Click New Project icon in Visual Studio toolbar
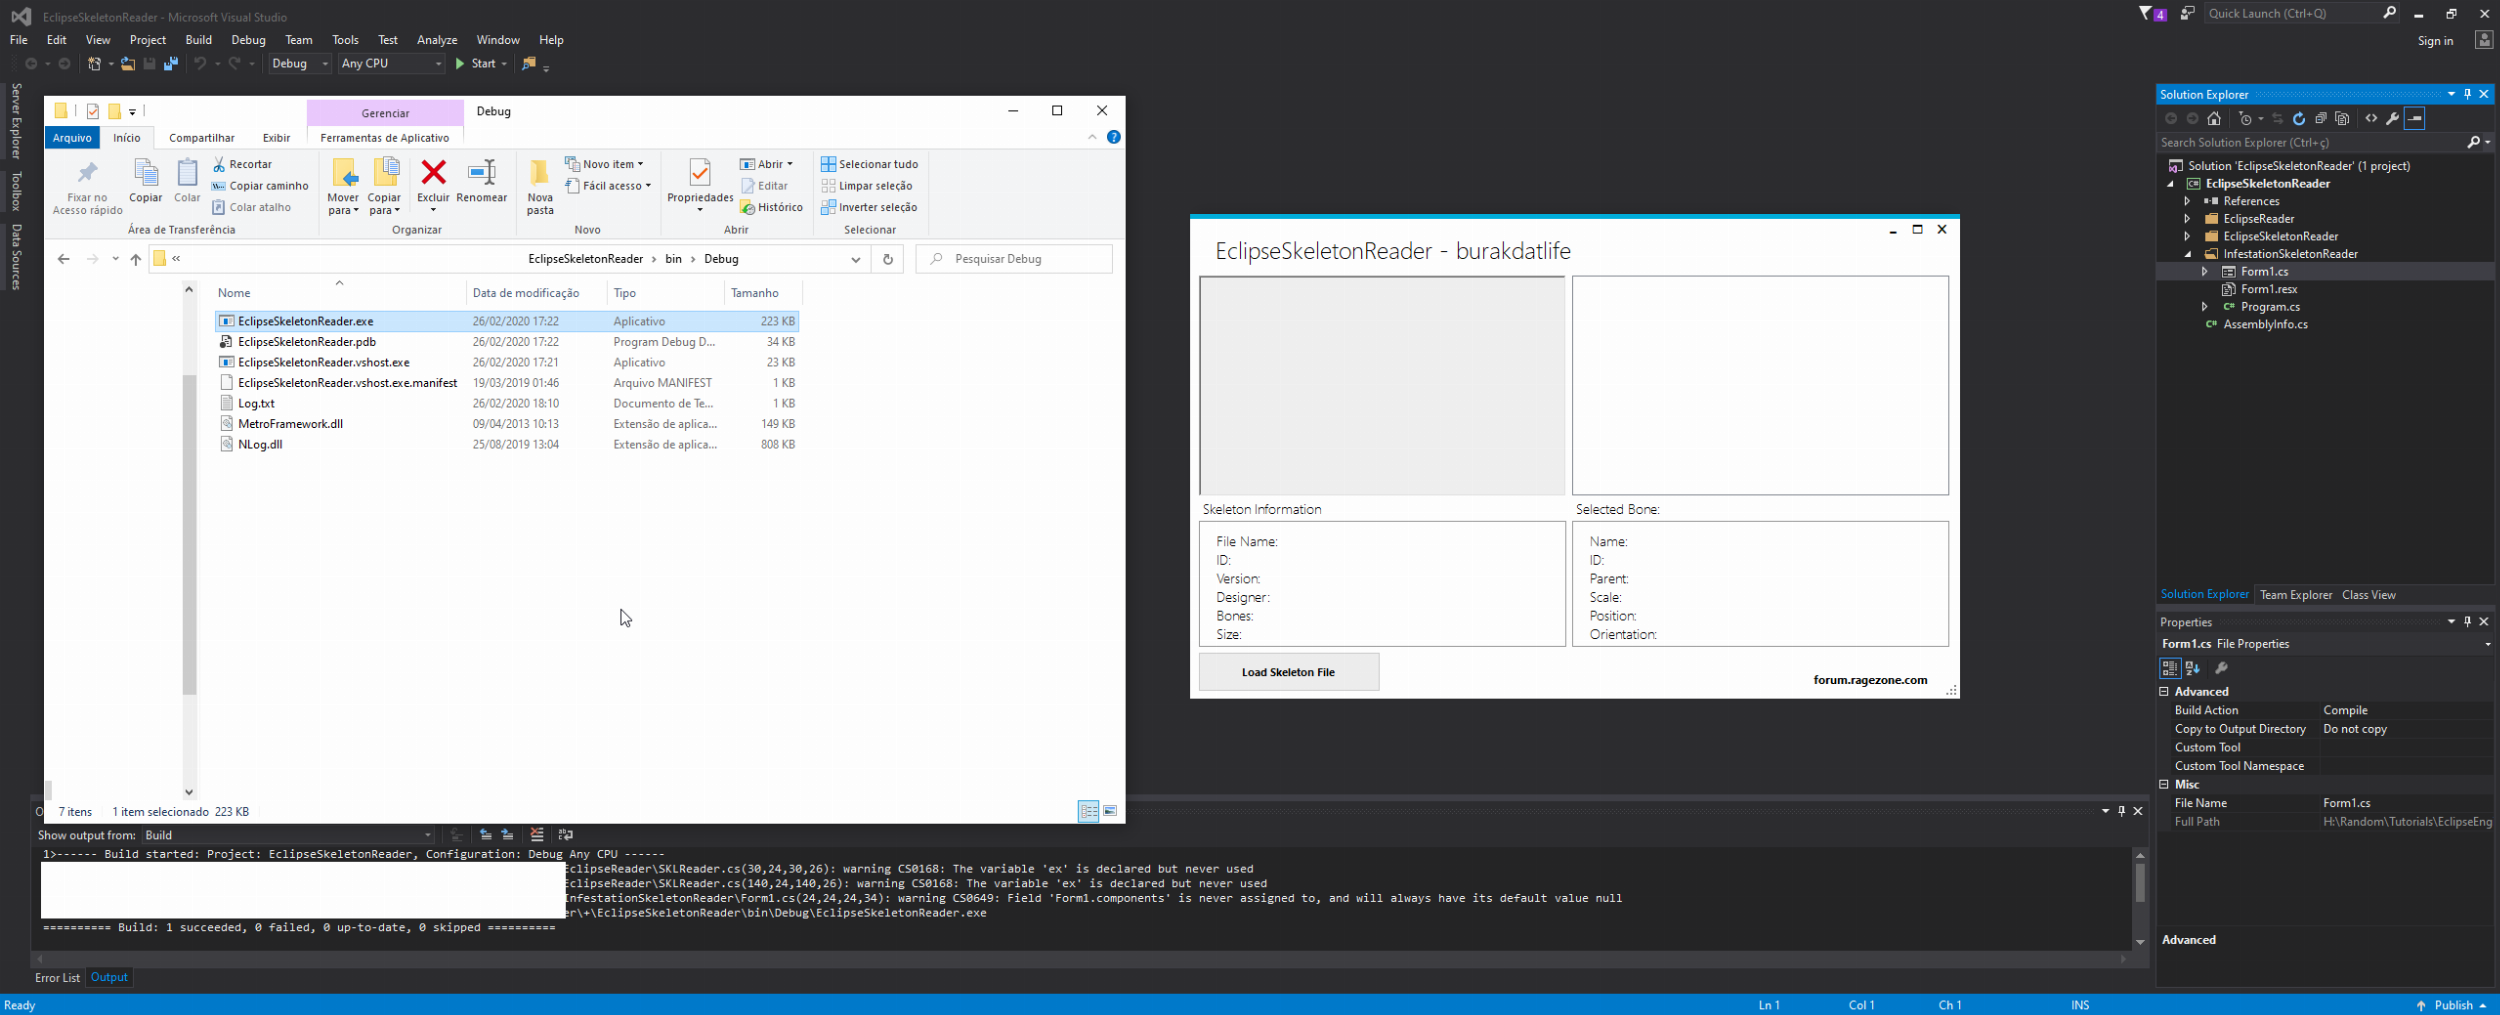 pos(94,63)
